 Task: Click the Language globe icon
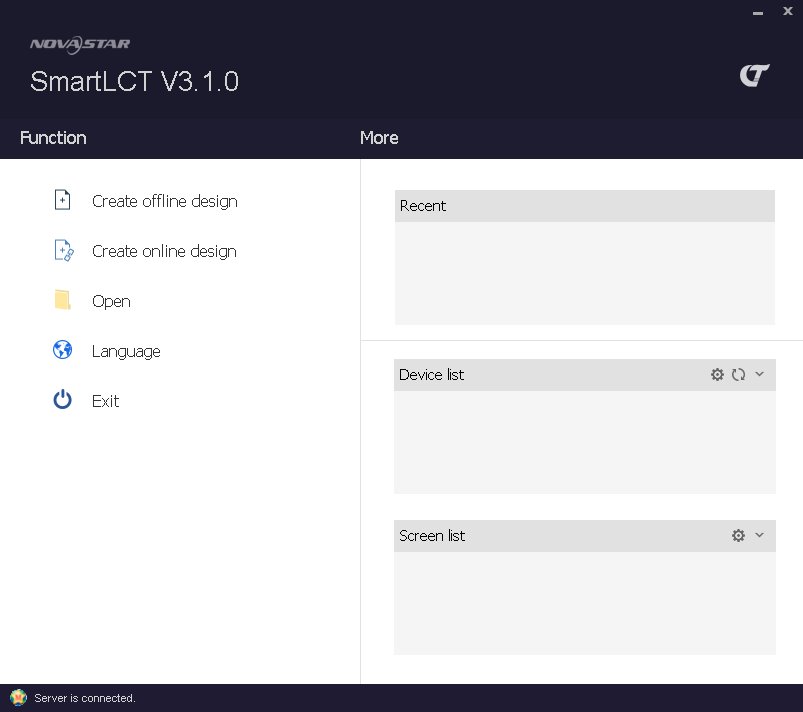pos(62,350)
